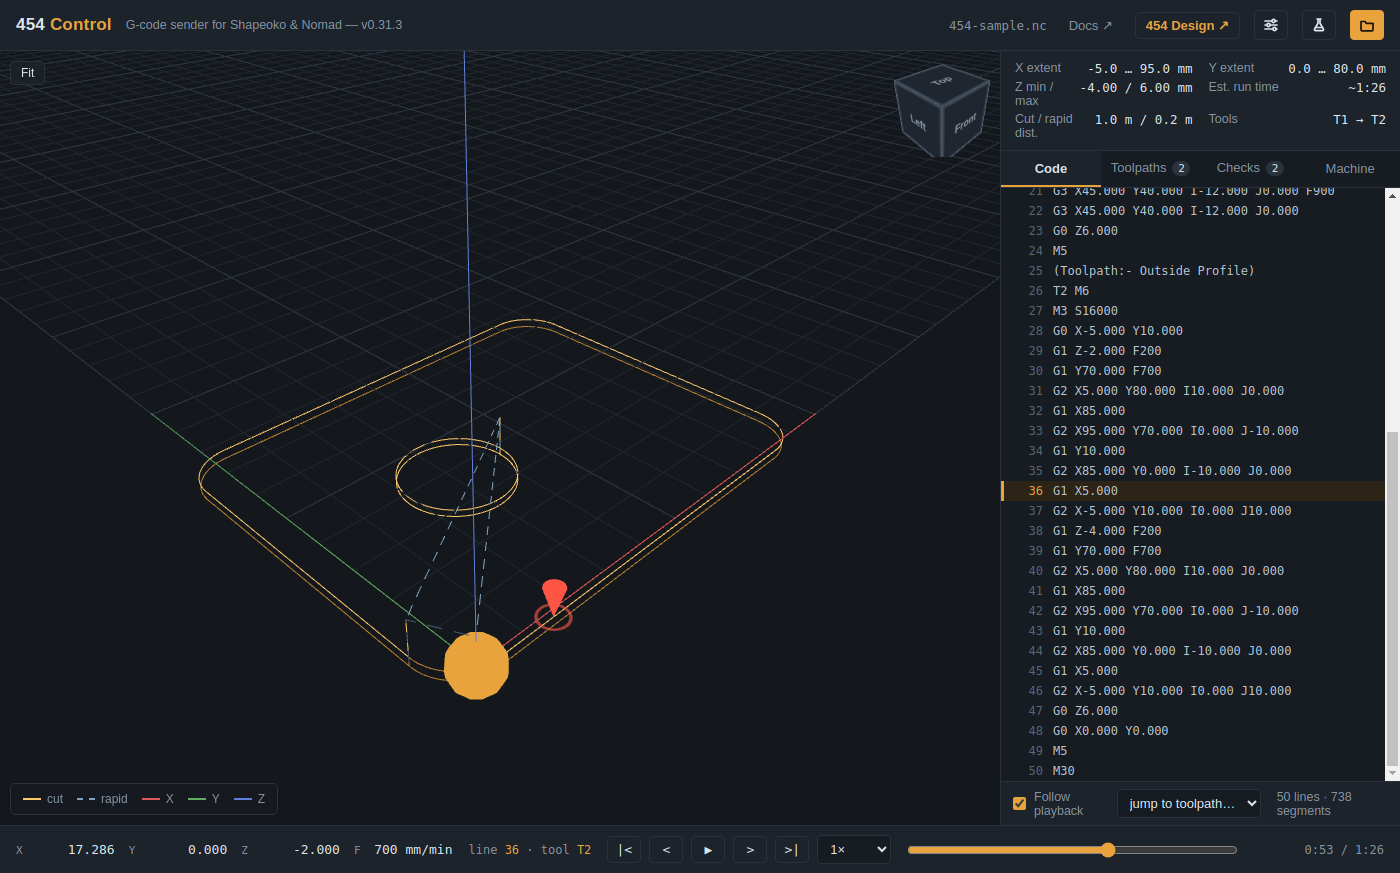Click the scrollbar down arrow in the code panel
The height and width of the screenshot is (873, 1400).
(x=1392, y=774)
